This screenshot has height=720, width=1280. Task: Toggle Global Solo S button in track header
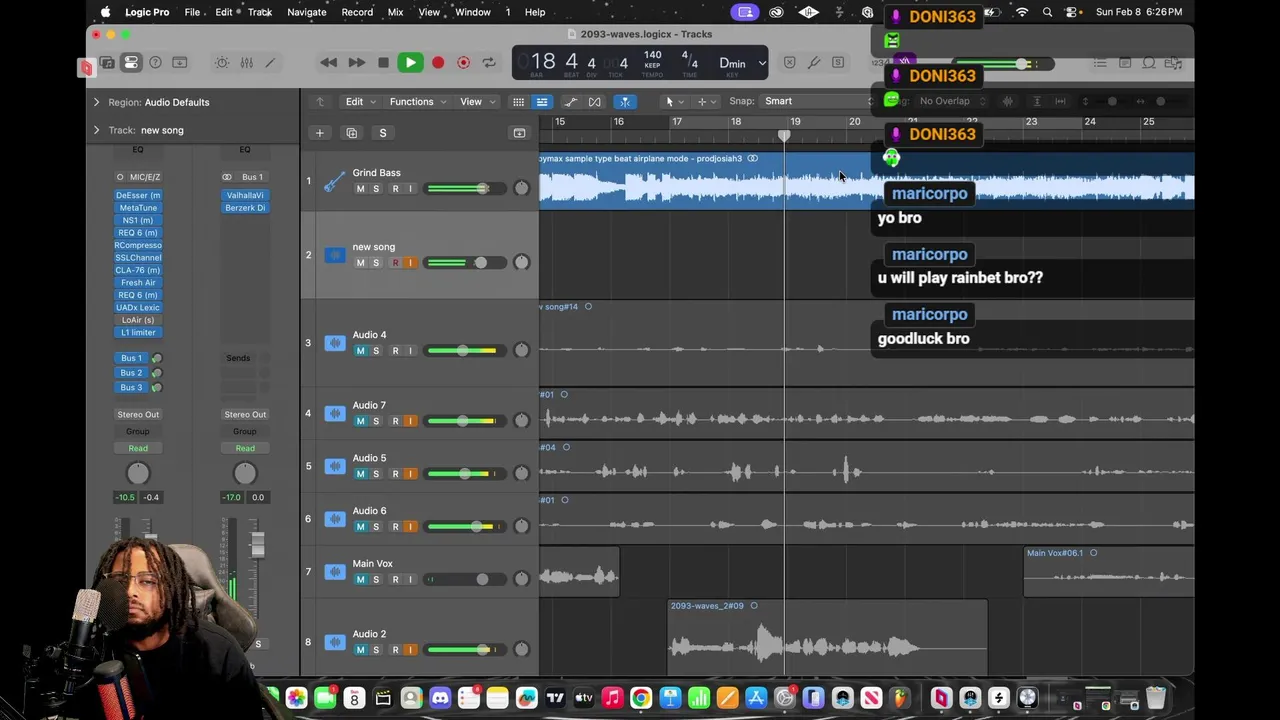(382, 133)
